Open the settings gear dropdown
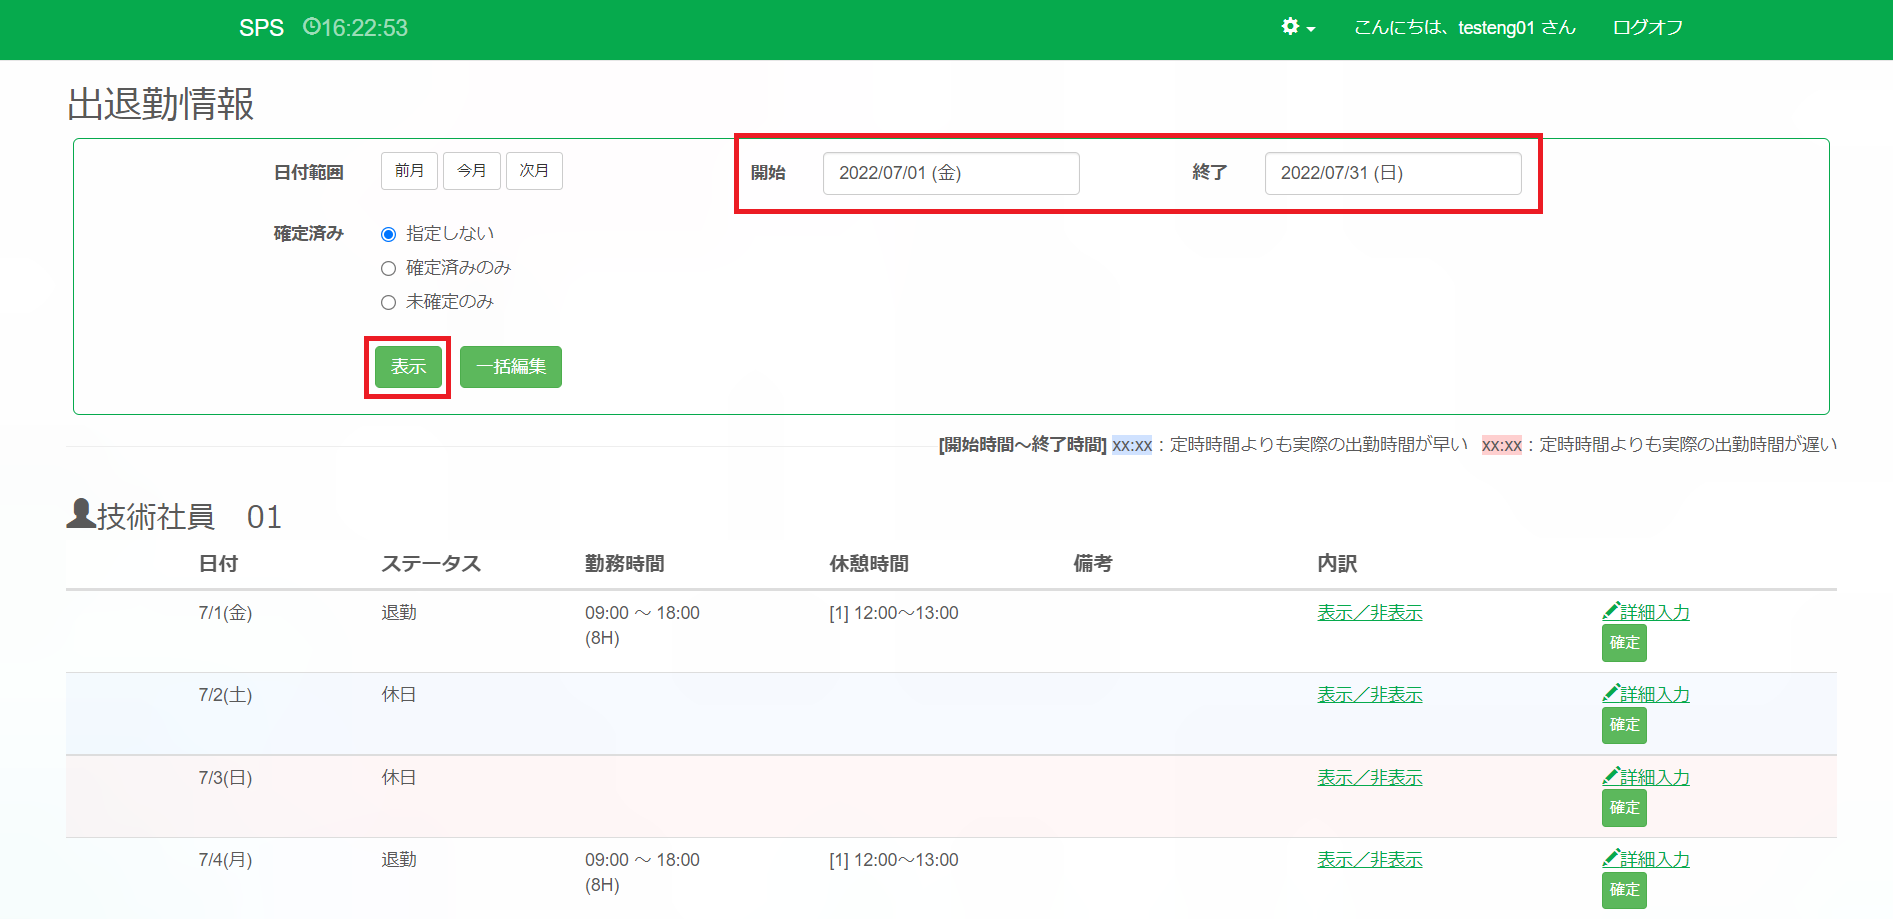Viewport: 1893px width, 919px height. tap(1297, 28)
